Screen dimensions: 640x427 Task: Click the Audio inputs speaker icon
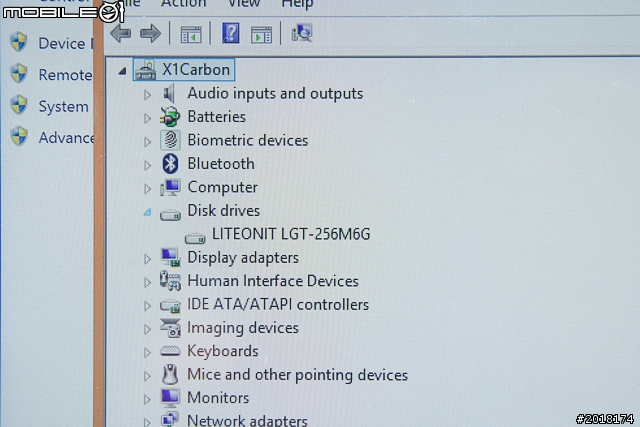click(x=169, y=93)
